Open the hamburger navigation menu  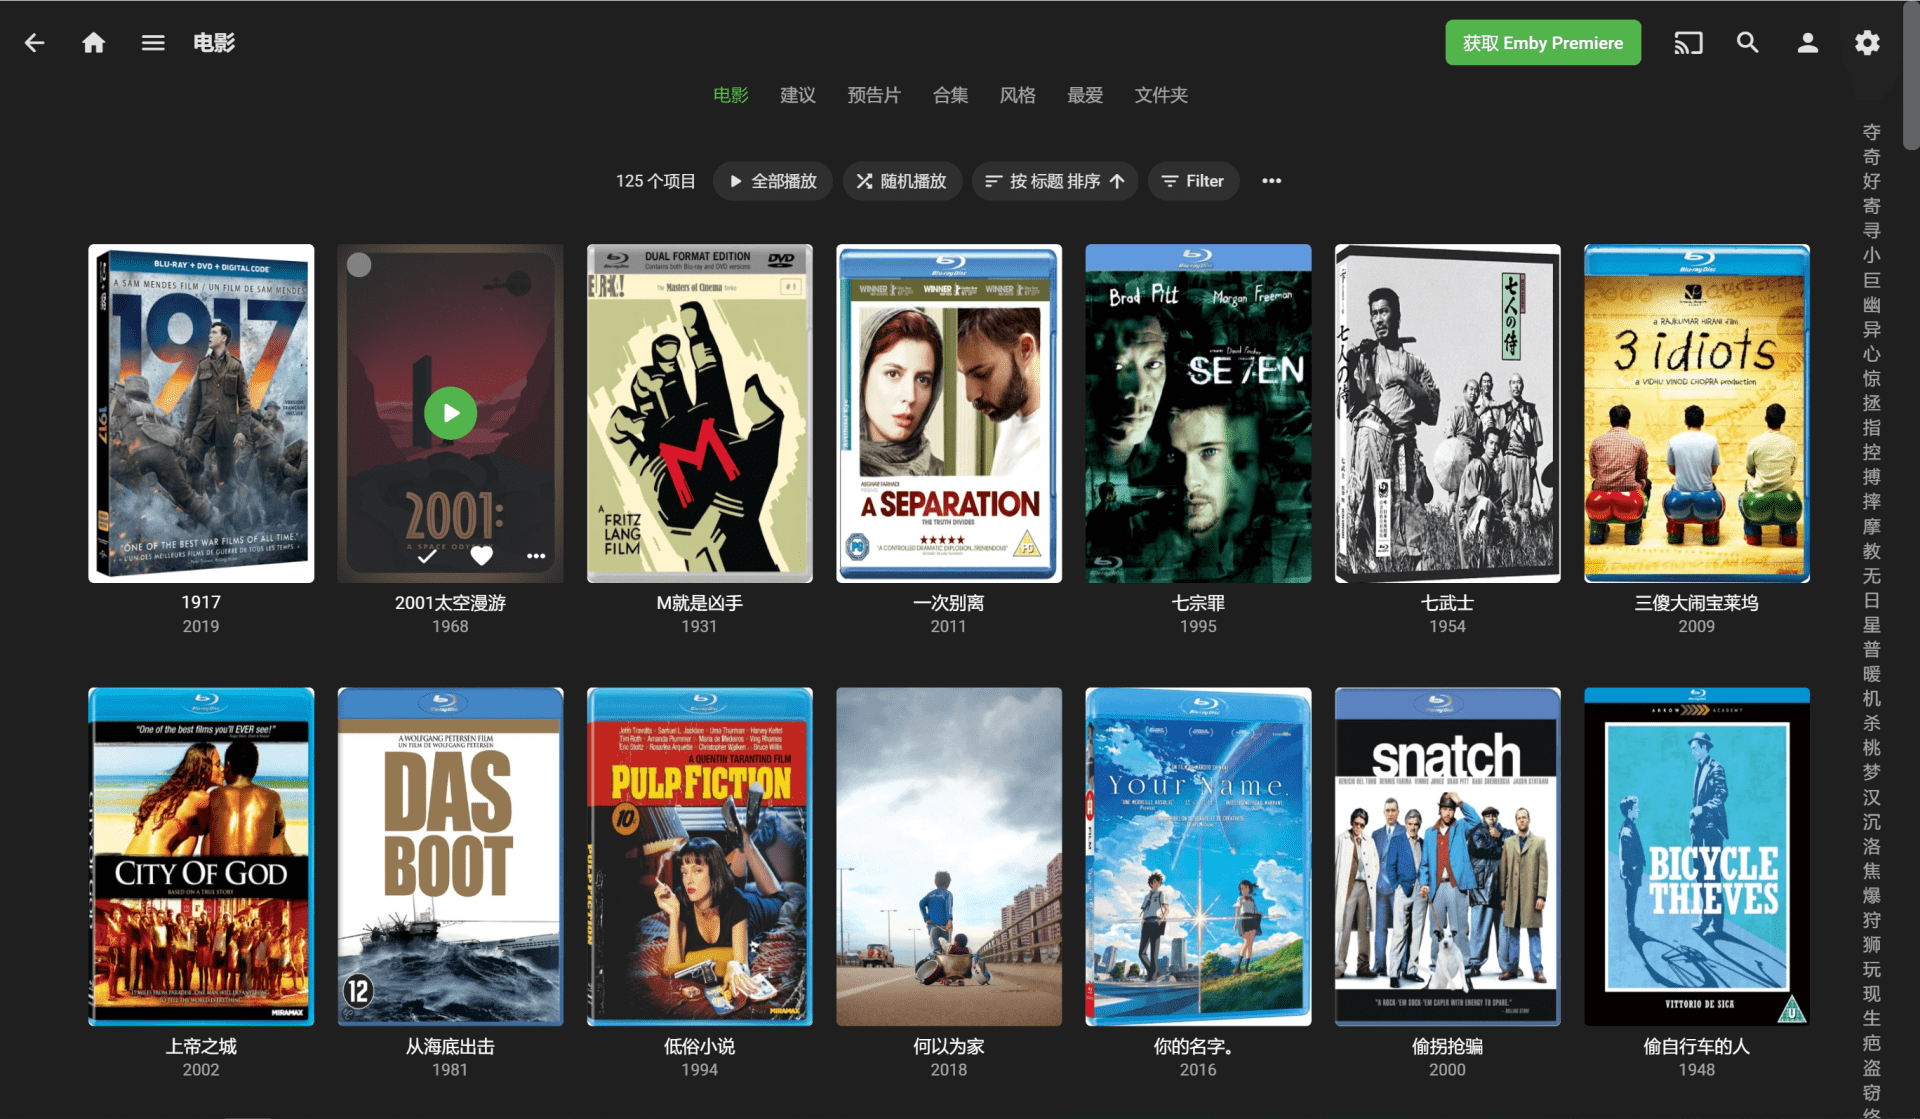coord(153,43)
